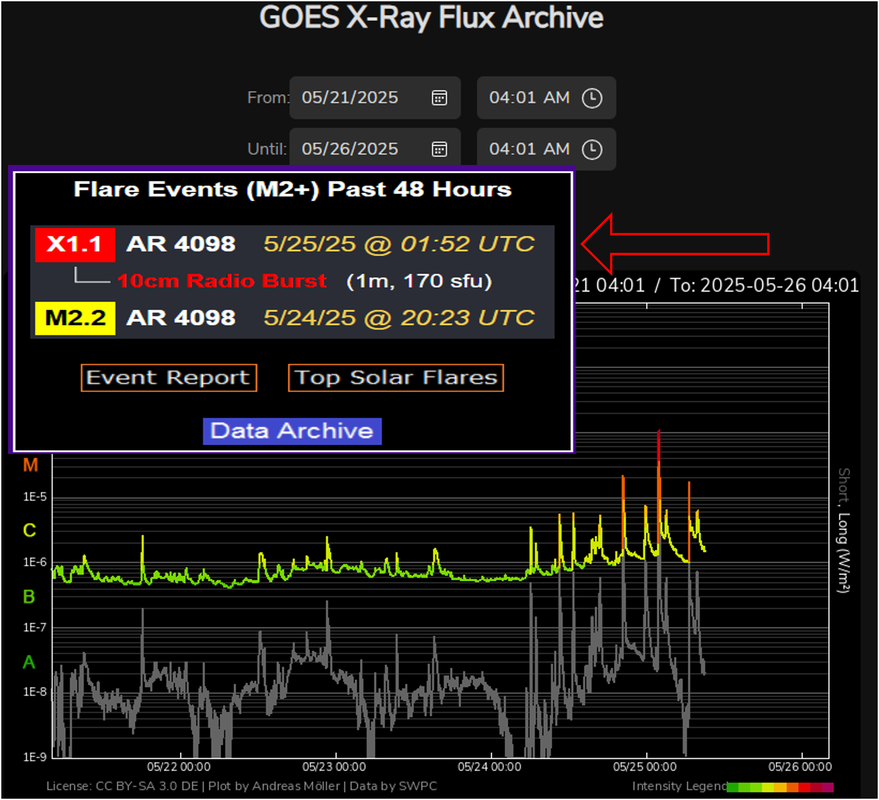Open clock picker for From time

coord(592,98)
